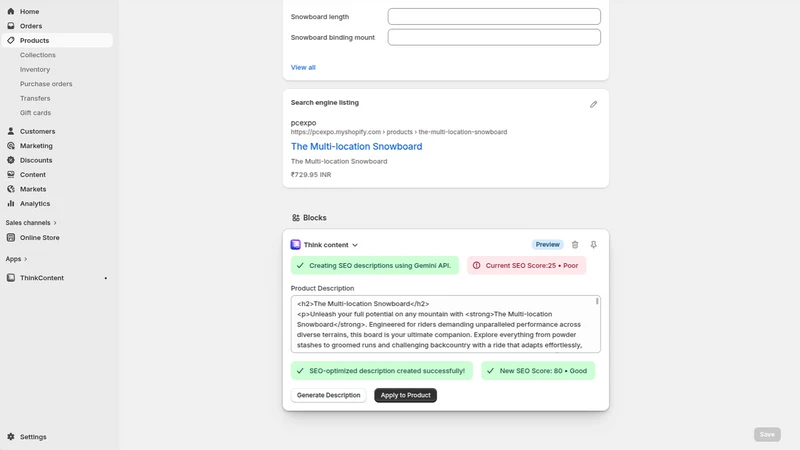Click the Analytics bar chart icon
This screenshot has width=800, height=450.
click(x=11, y=203)
